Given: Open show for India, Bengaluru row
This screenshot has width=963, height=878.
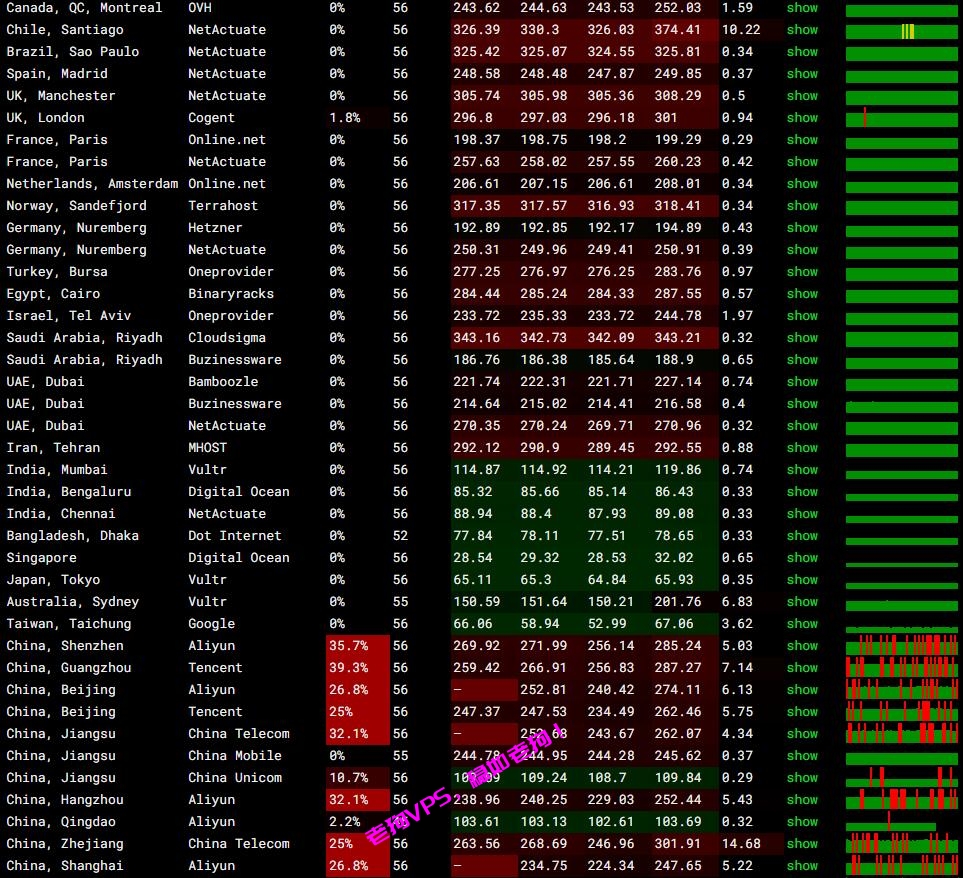Looking at the screenshot, I should tap(802, 492).
